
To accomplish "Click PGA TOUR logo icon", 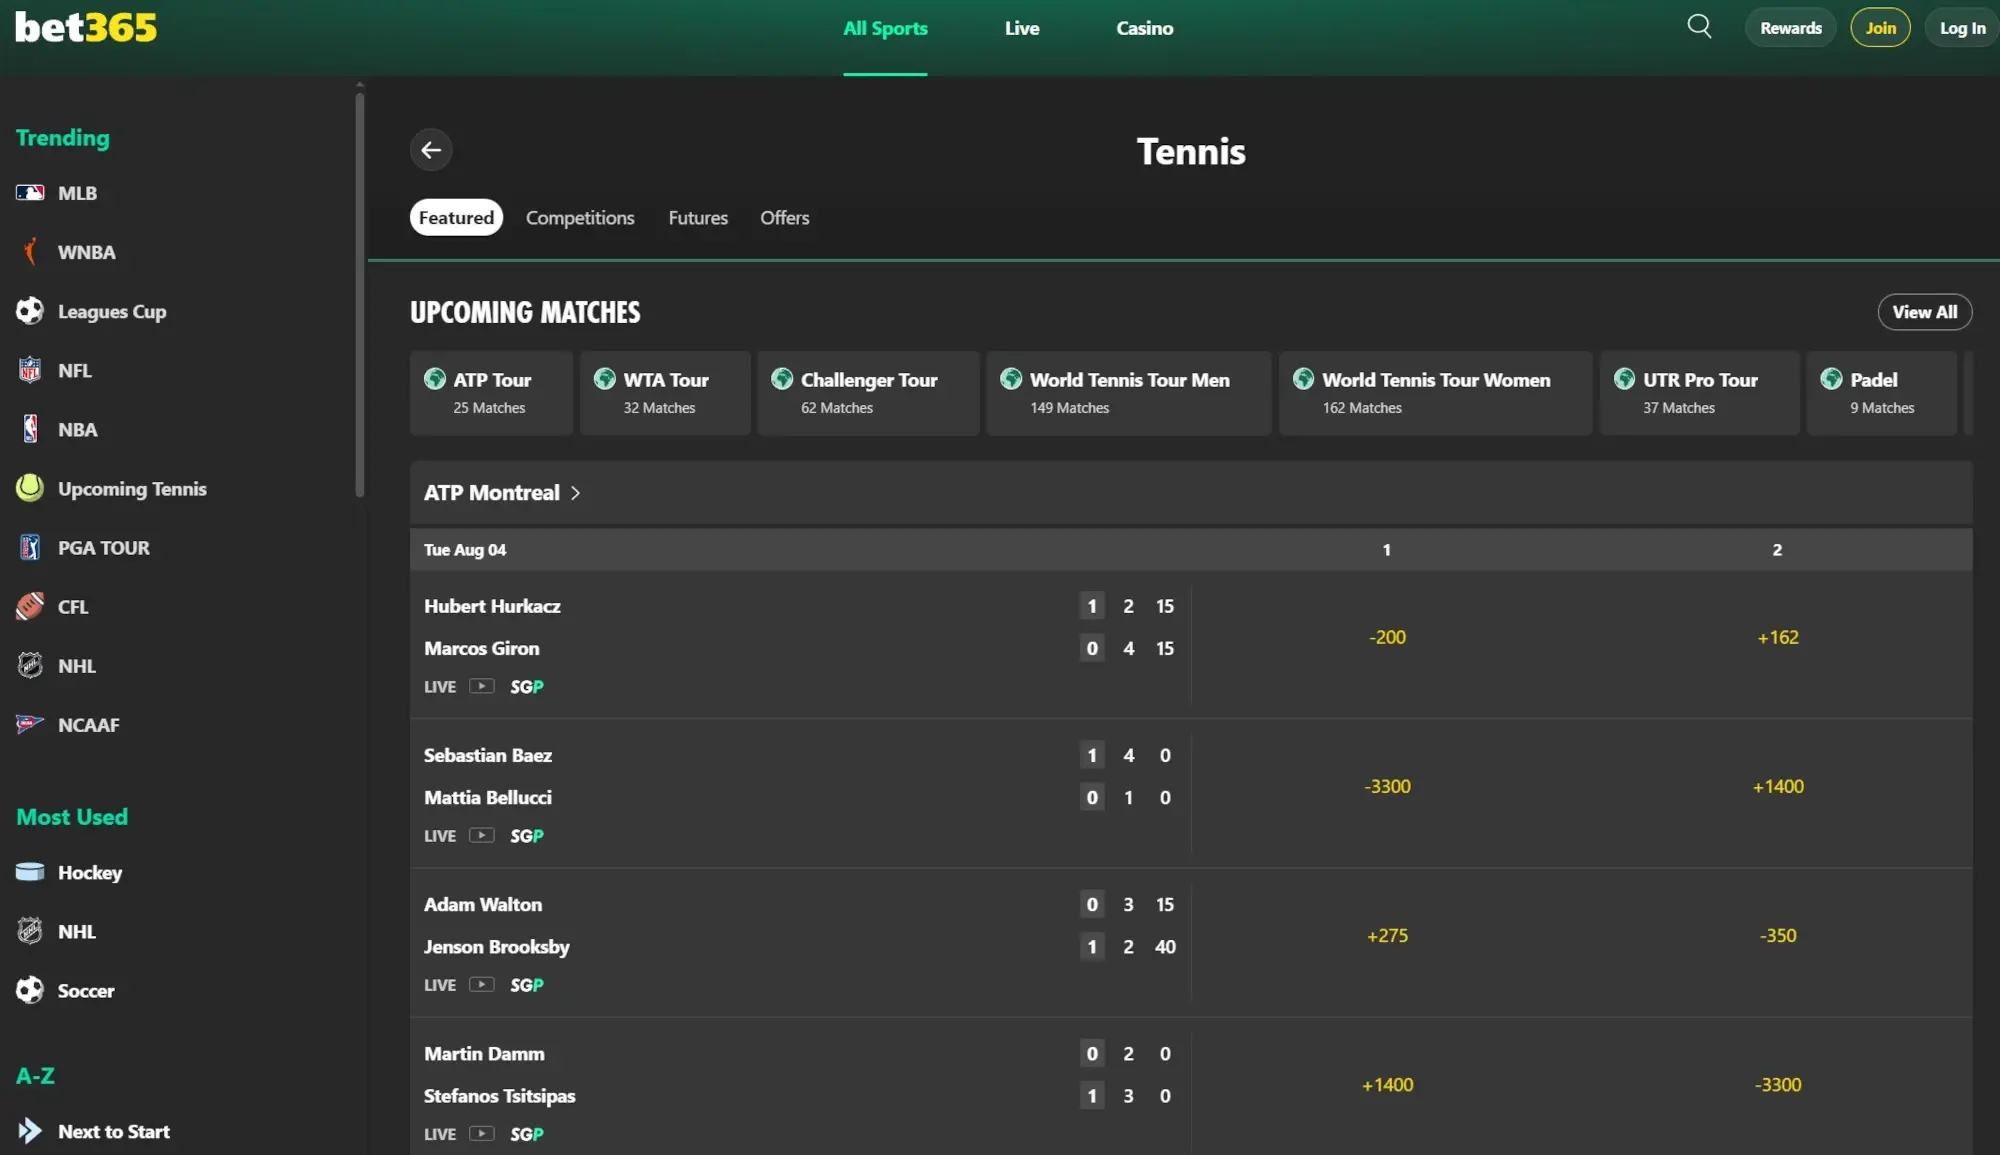I will [x=30, y=548].
